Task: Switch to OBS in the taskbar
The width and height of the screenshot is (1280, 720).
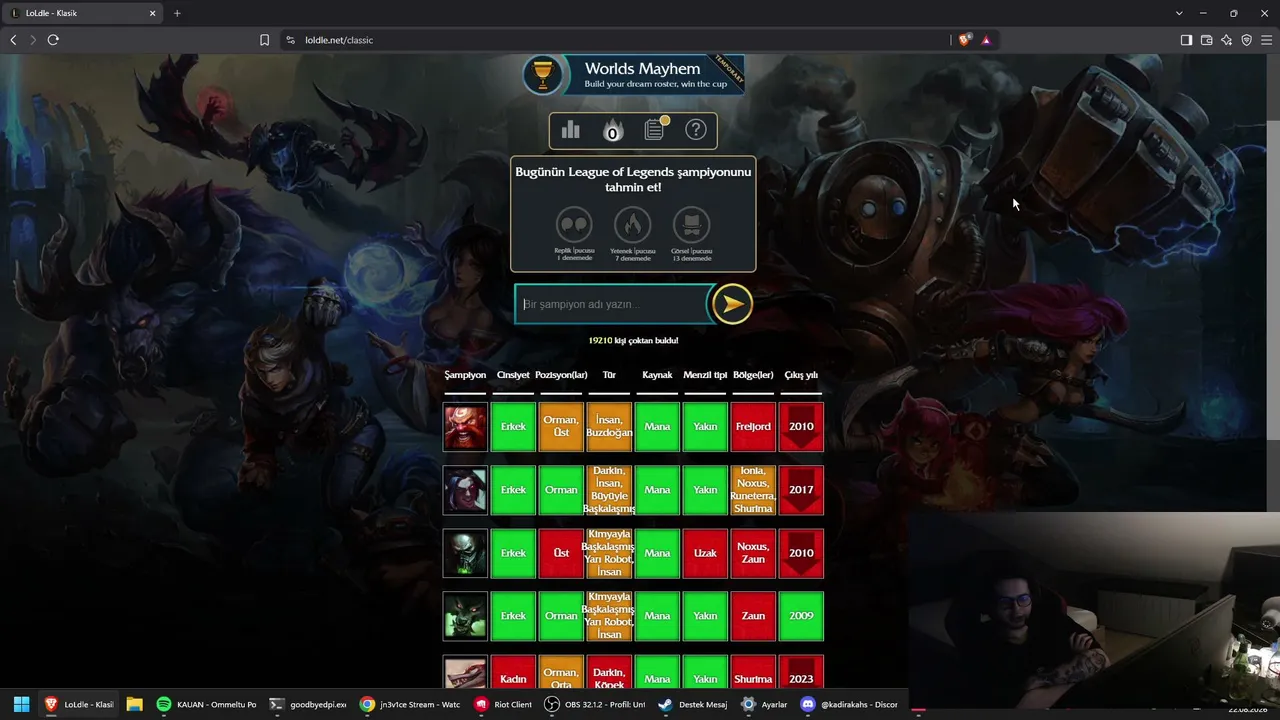Action: (595, 704)
